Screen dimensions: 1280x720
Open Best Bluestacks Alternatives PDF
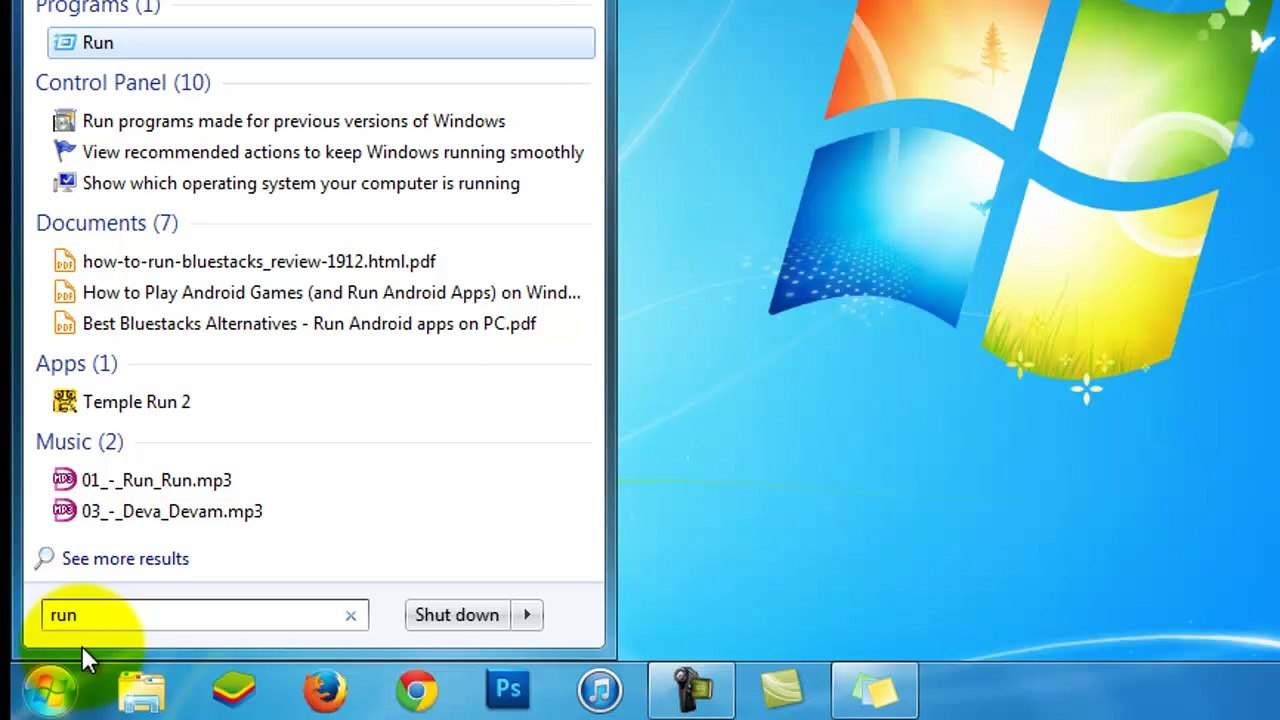click(x=309, y=323)
